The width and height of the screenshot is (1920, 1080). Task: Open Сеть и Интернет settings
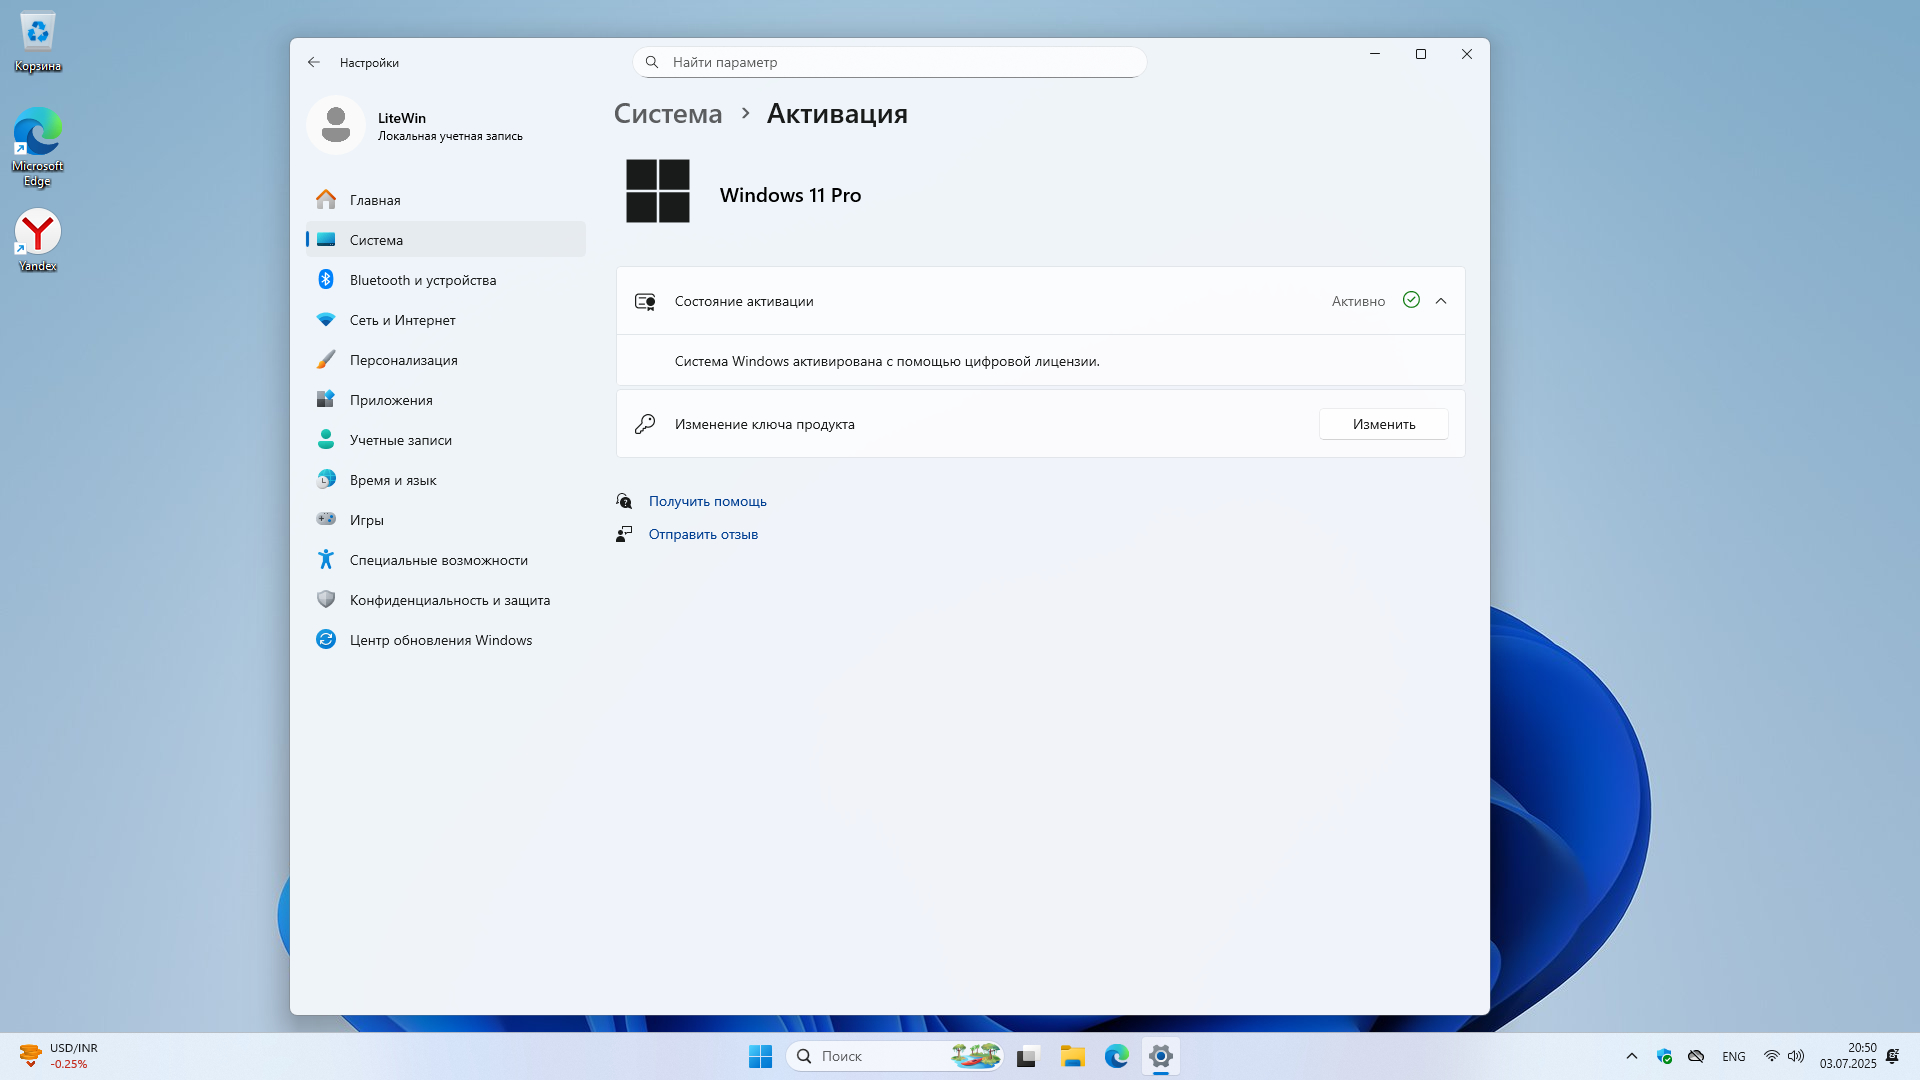[402, 320]
